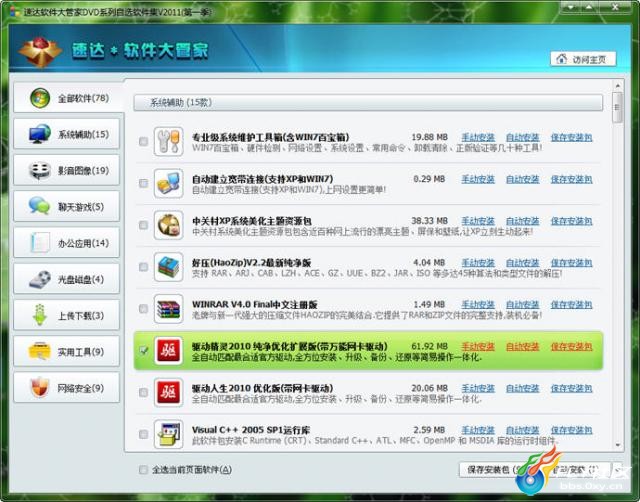The width and height of the screenshot is (640, 502).
Task: Click 访问主页 button
Action: pos(583,59)
